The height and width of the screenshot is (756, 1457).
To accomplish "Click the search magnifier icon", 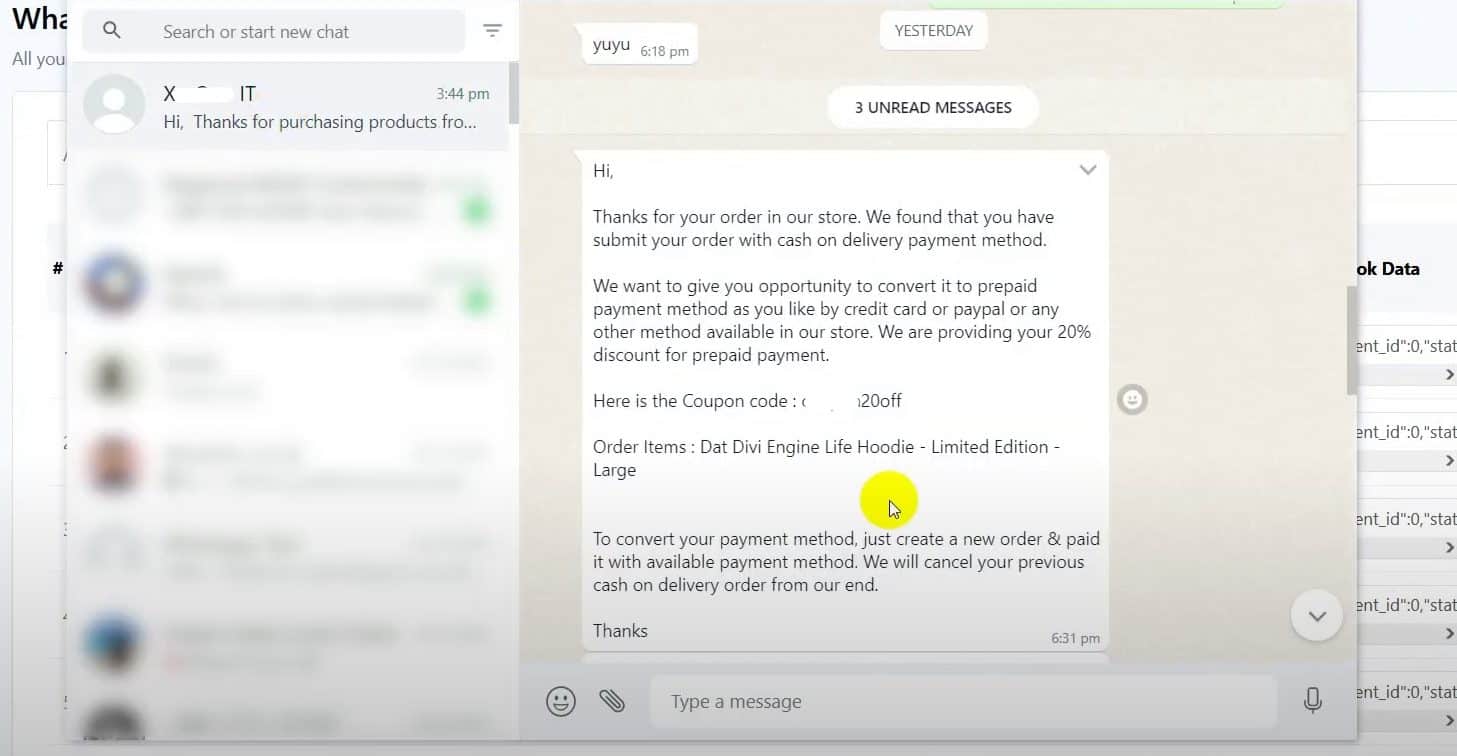I will point(112,31).
